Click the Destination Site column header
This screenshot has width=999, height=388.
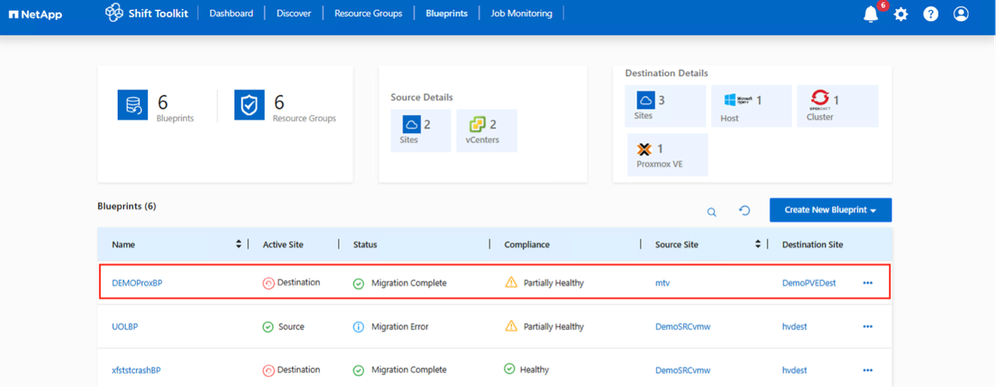coord(812,245)
